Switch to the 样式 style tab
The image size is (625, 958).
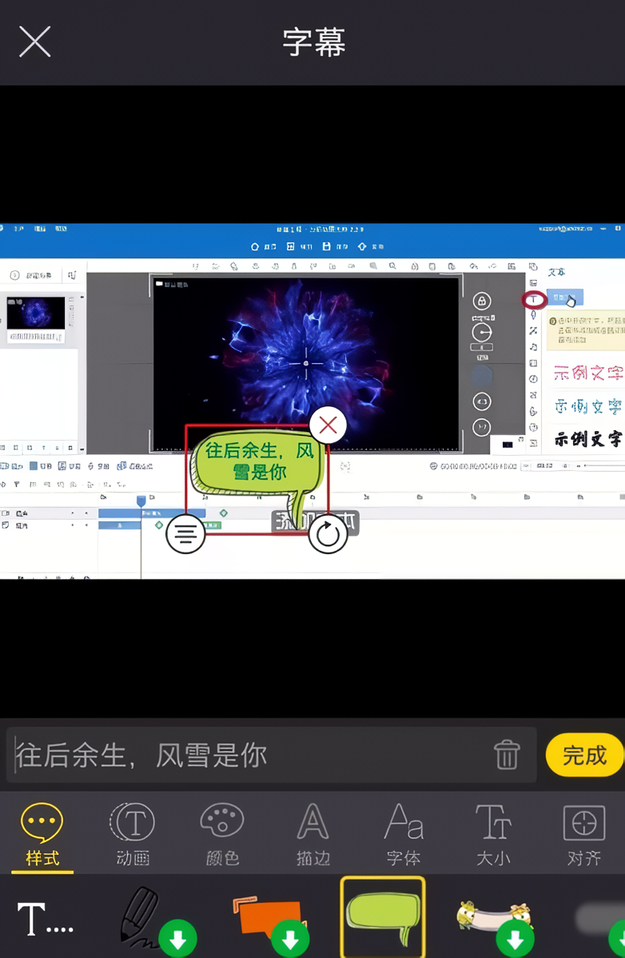pos(42,835)
